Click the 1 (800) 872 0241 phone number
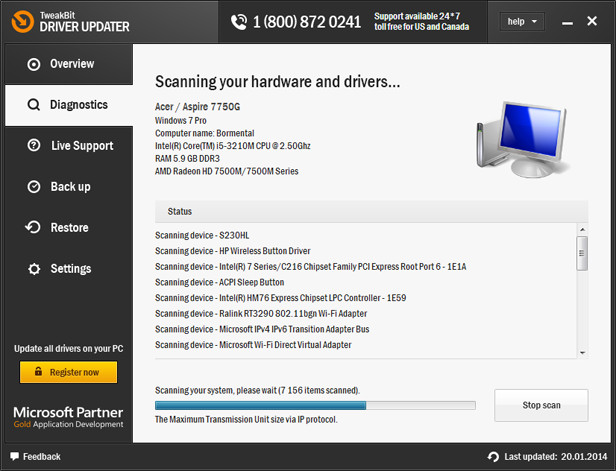Viewport: 616px width, 471px height. click(x=307, y=22)
